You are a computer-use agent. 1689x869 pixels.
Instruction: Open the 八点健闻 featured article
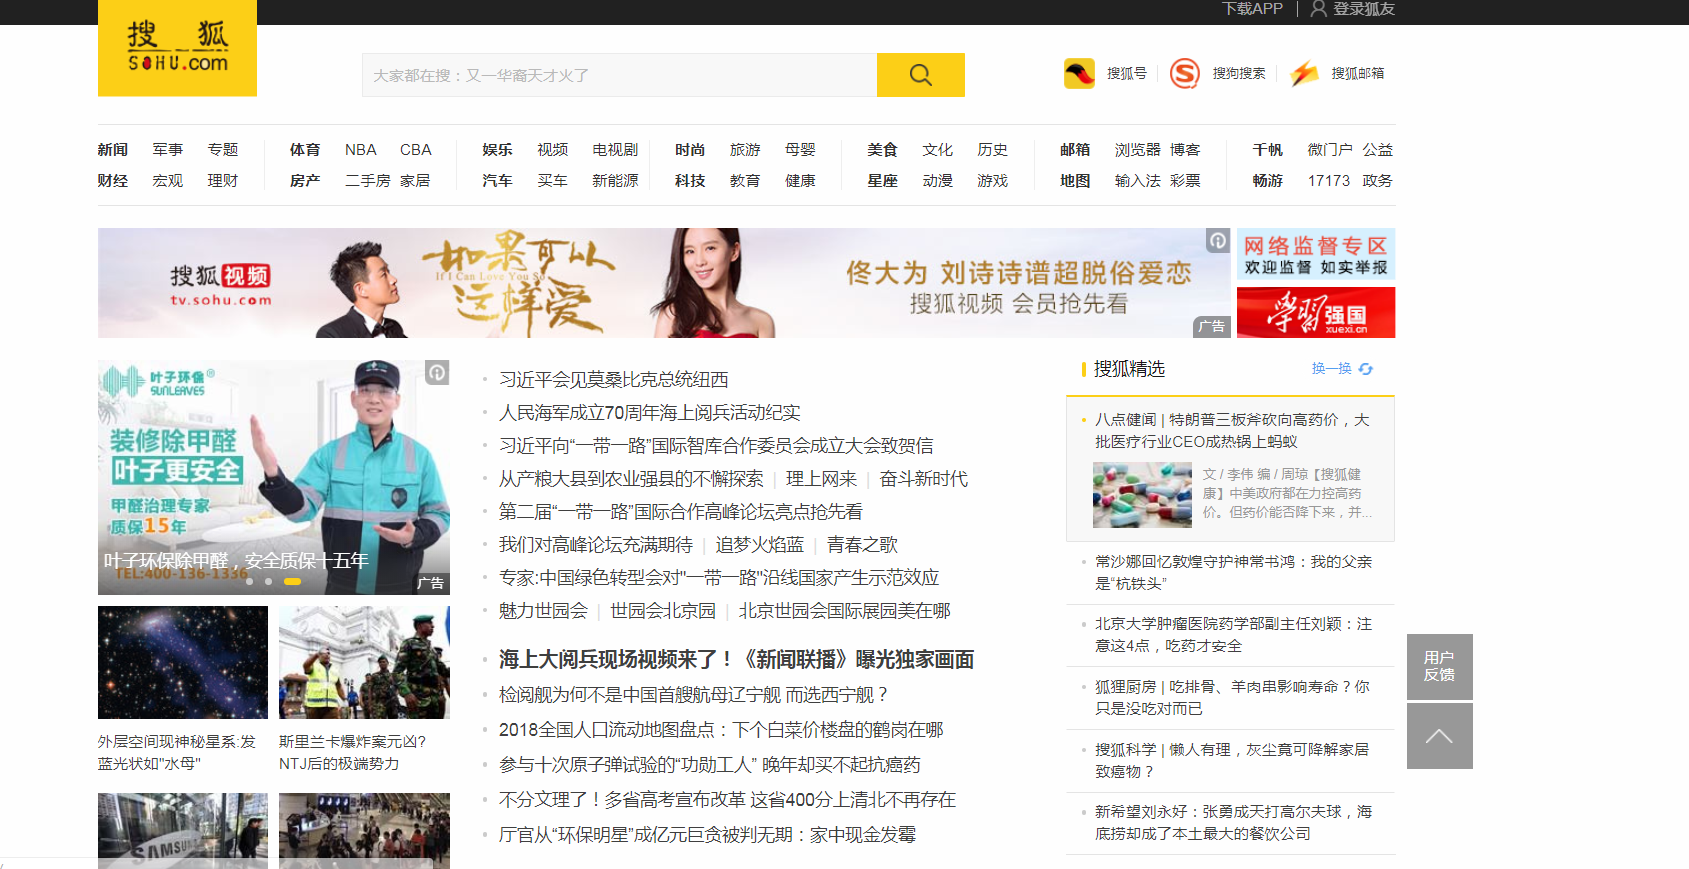(1232, 431)
